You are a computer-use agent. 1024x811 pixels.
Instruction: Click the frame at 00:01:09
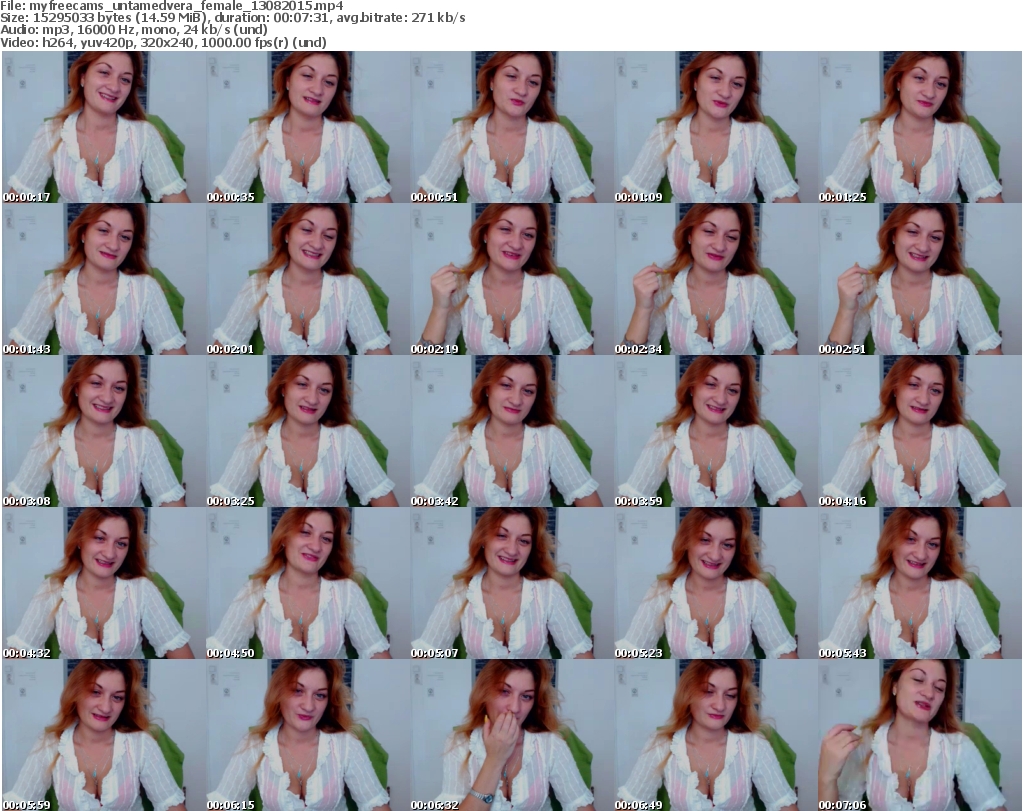coord(715,127)
